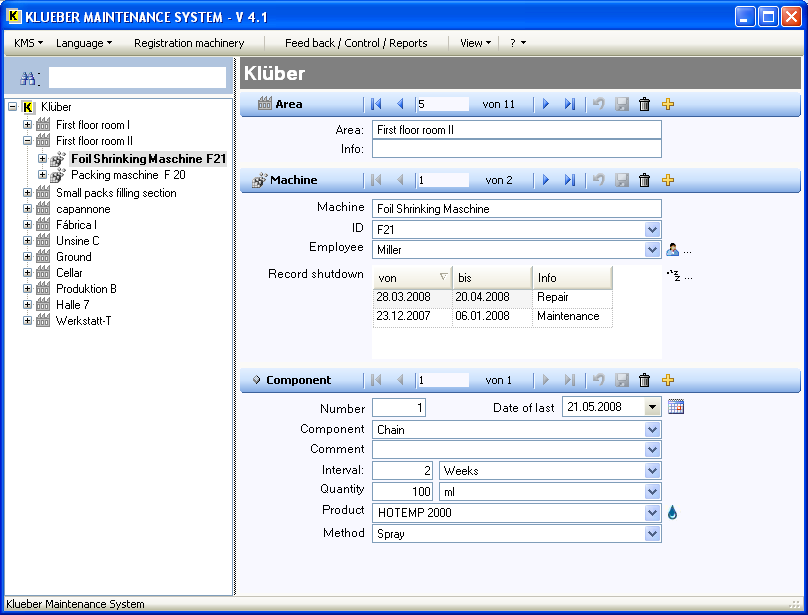Click the component Number field

399,408
